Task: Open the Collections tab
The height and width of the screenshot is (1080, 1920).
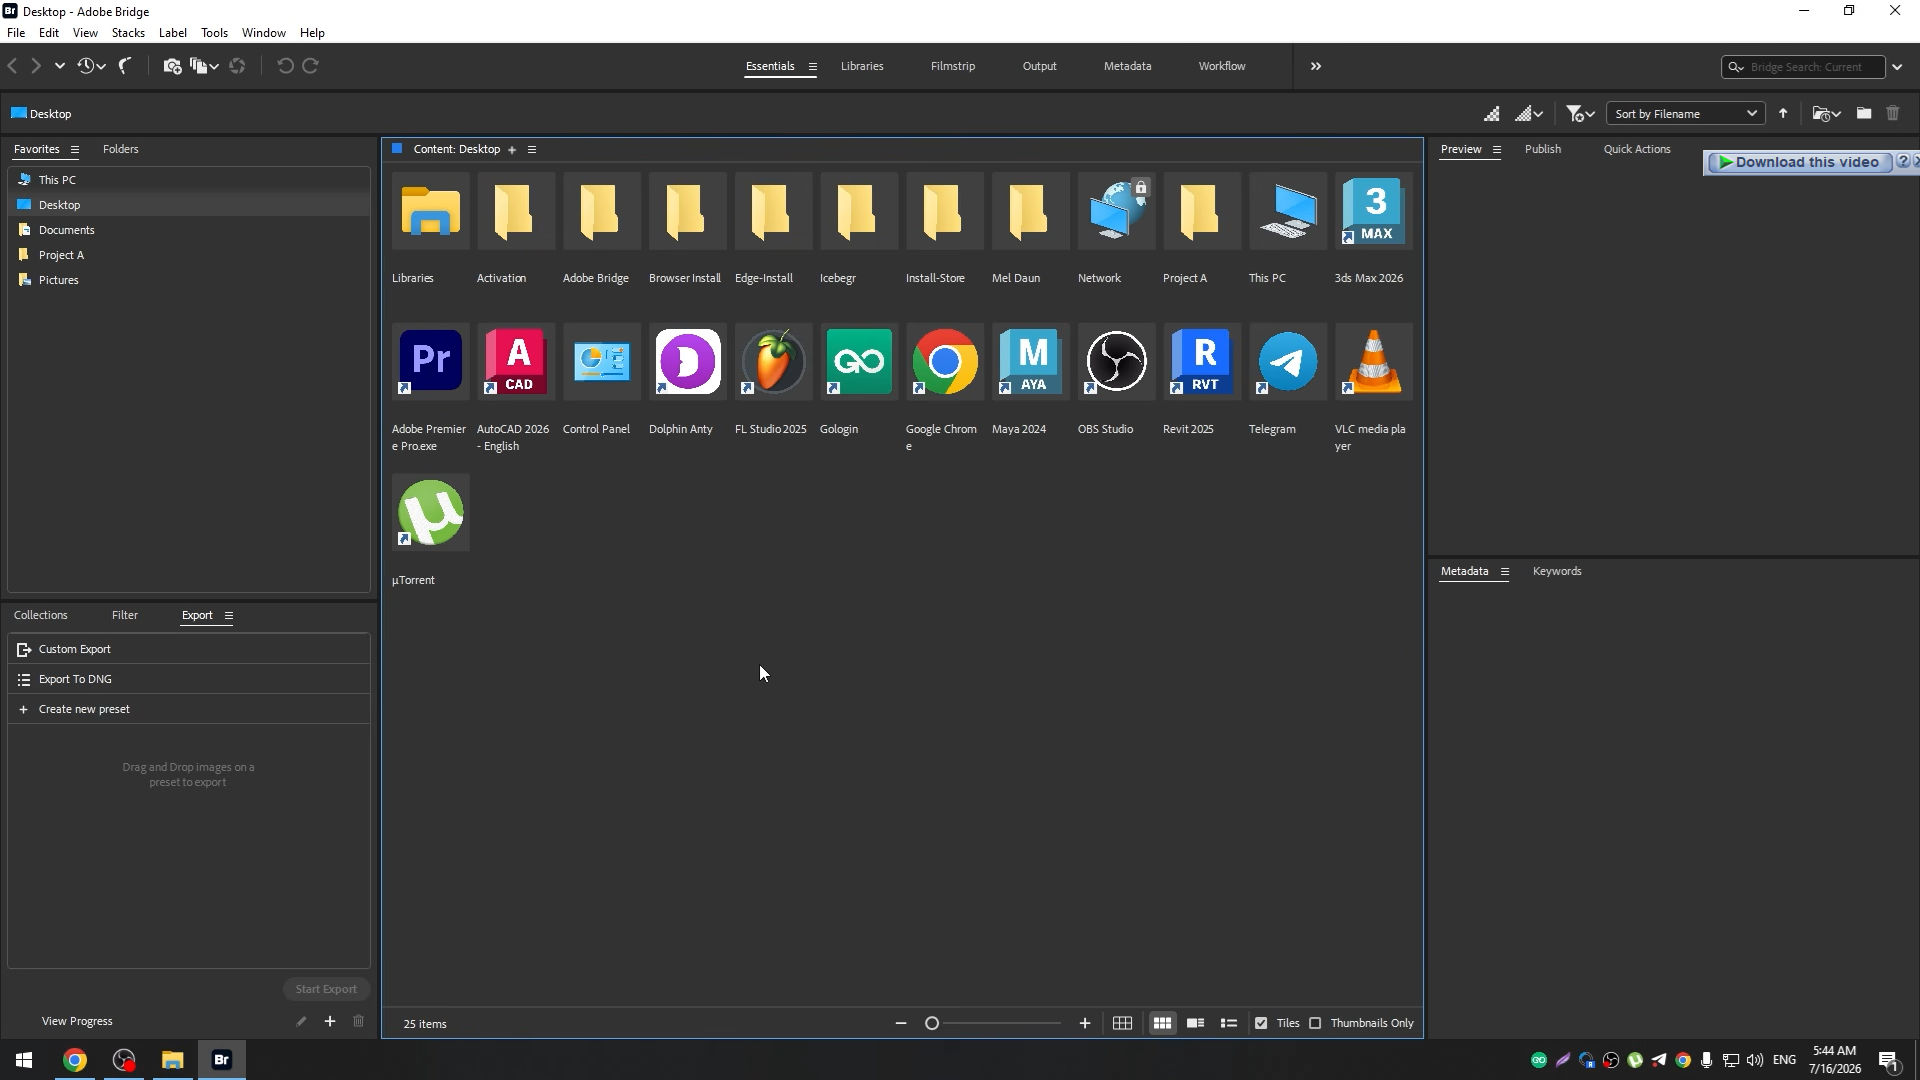Action: (41, 615)
